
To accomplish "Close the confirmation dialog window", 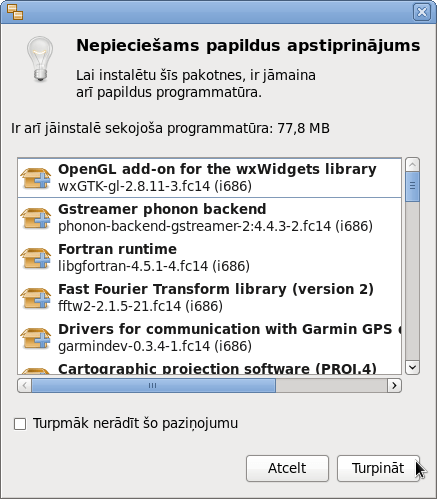I will coord(422,12).
